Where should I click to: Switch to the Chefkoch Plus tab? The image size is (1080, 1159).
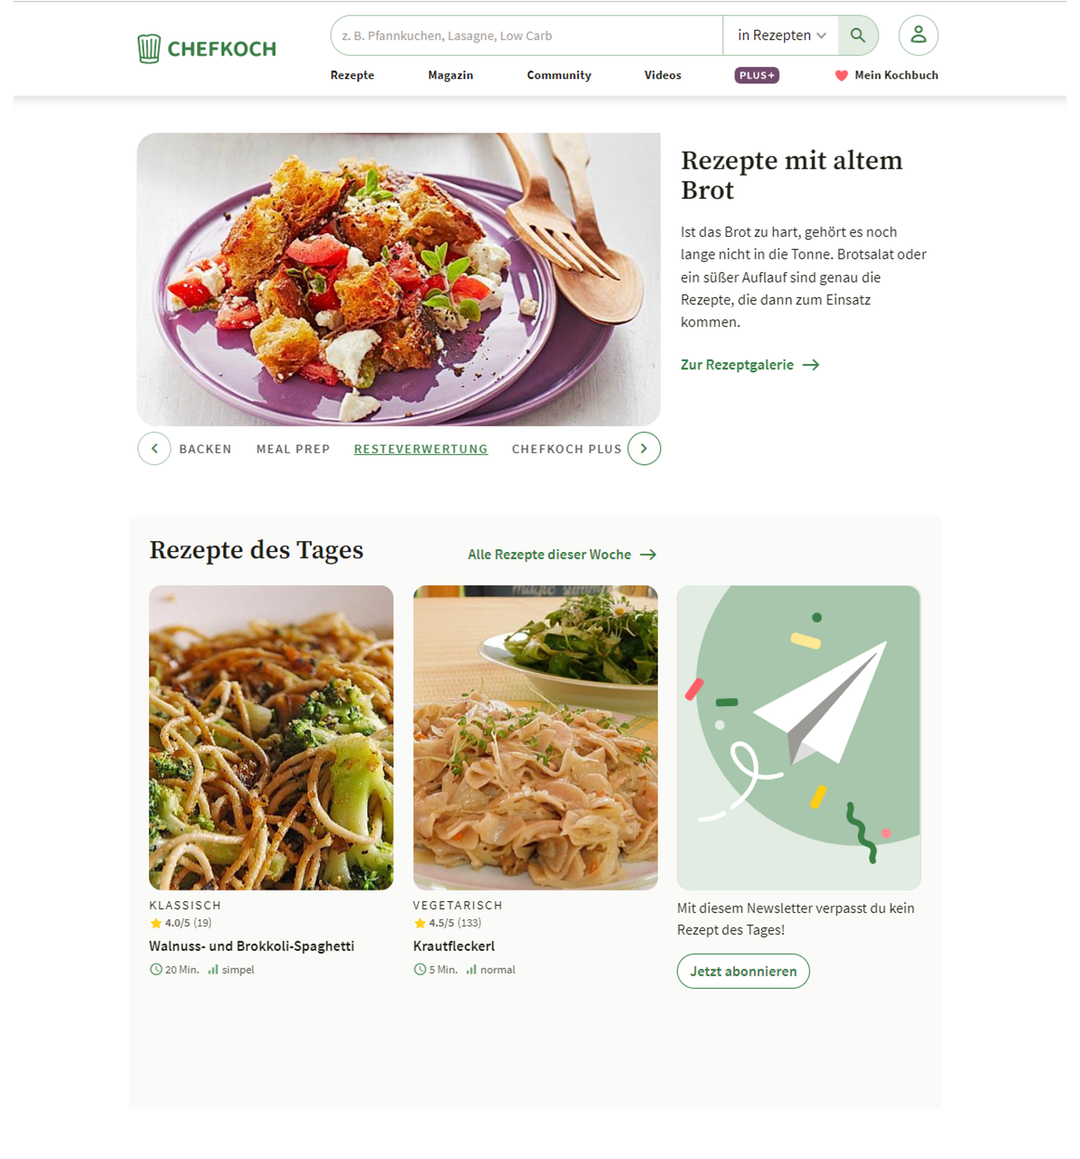566,449
